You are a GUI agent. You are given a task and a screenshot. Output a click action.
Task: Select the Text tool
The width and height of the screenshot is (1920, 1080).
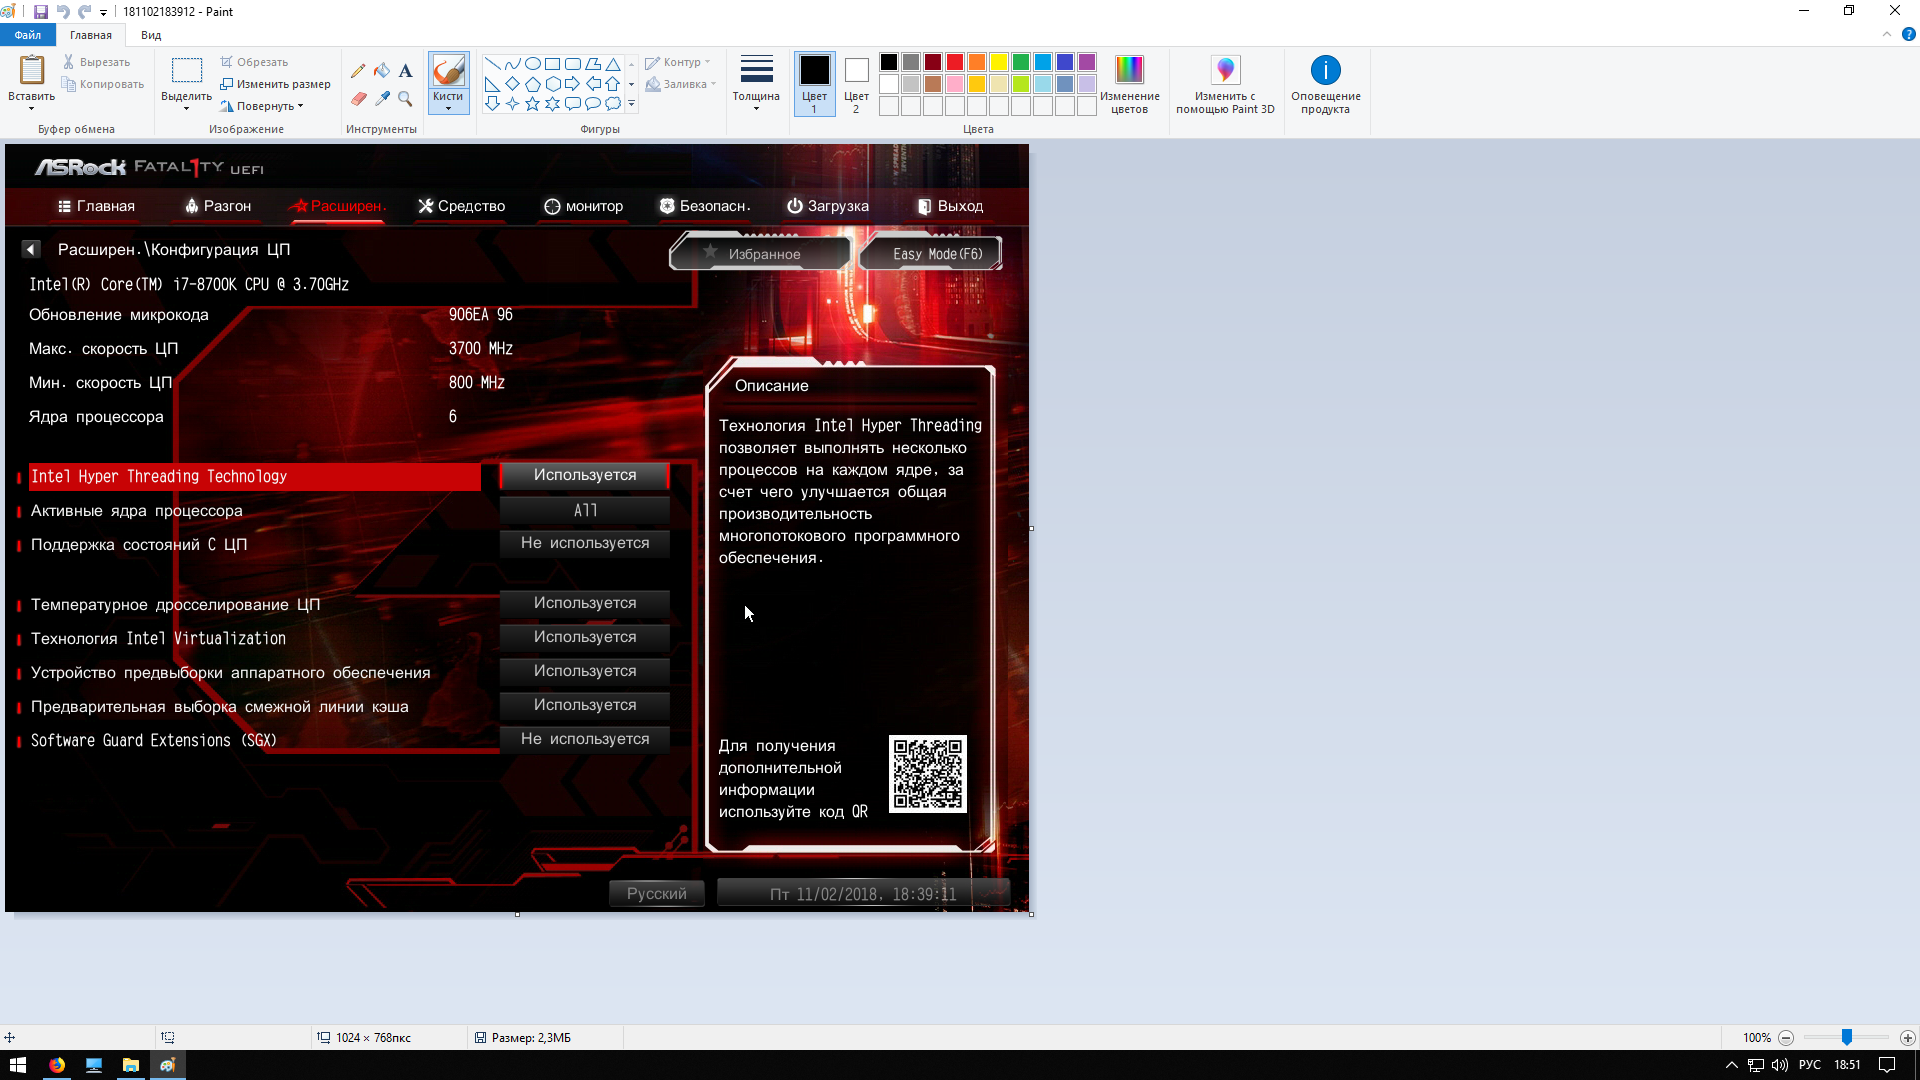pos(405,71)
